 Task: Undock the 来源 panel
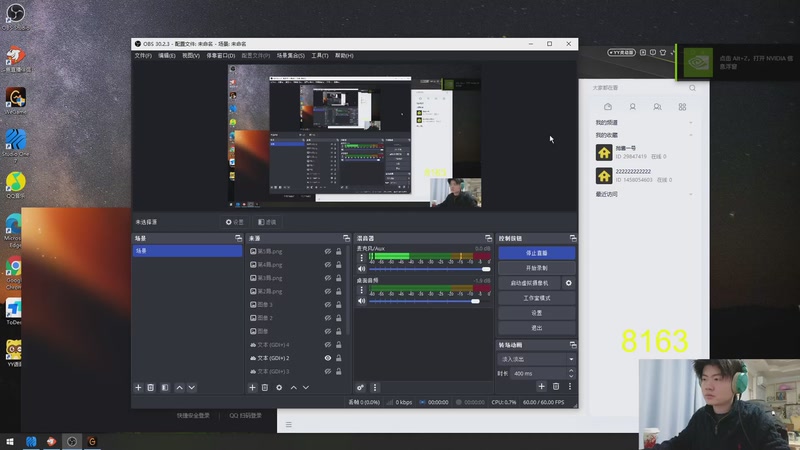pyautogui.click(x=346, y=238)
